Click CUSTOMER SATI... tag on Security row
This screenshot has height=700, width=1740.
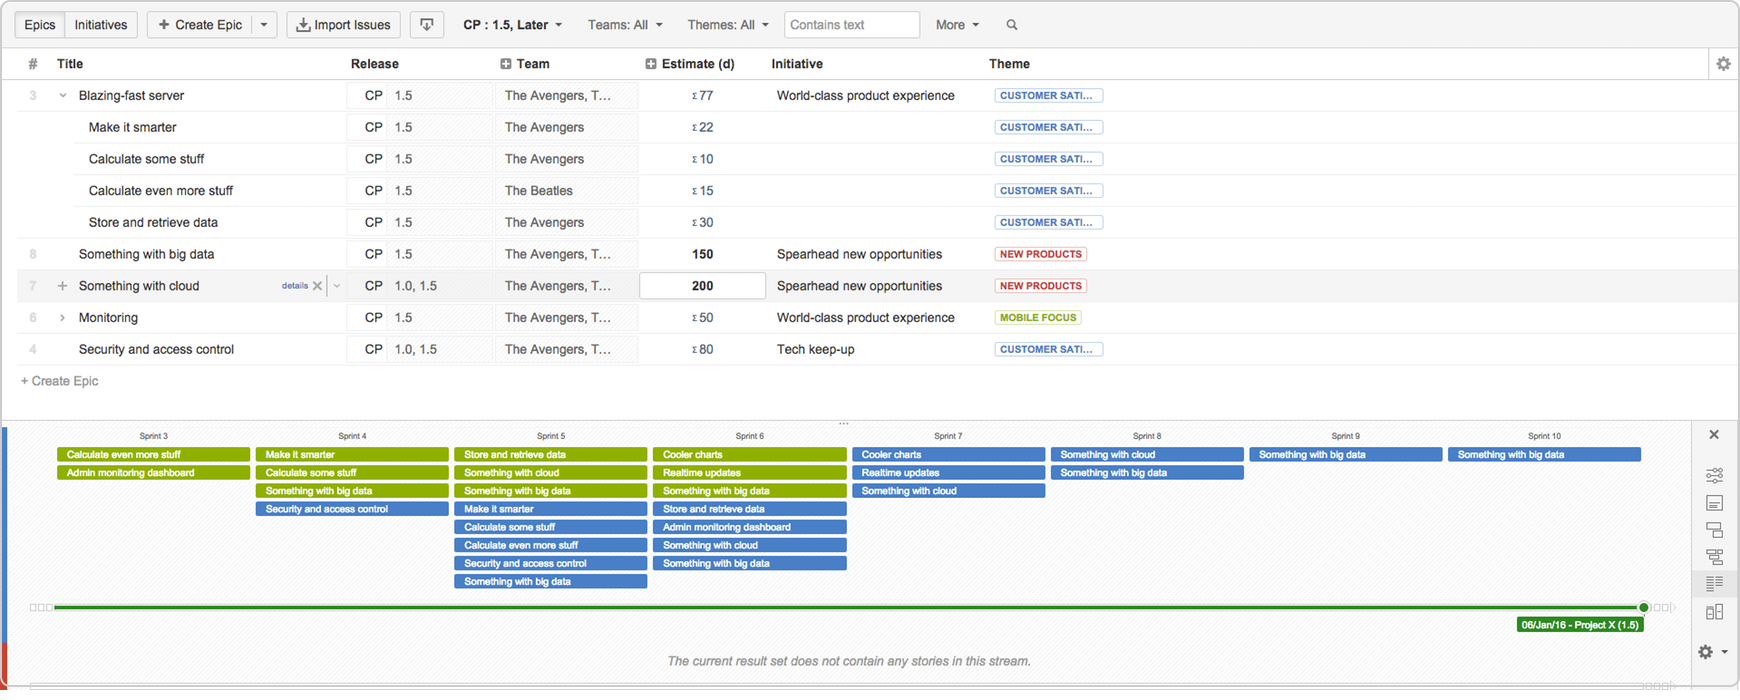[x=1049, y=350]
